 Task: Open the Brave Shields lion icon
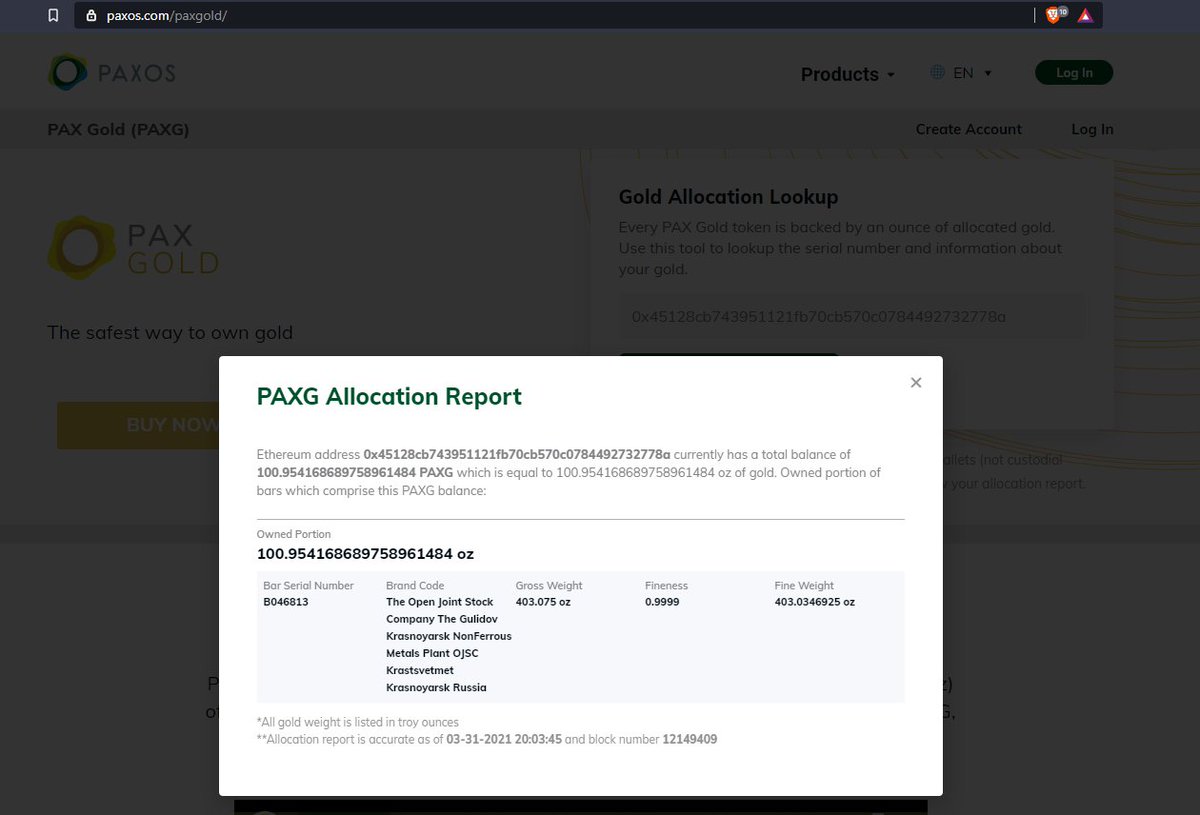tap(1054, 15)
